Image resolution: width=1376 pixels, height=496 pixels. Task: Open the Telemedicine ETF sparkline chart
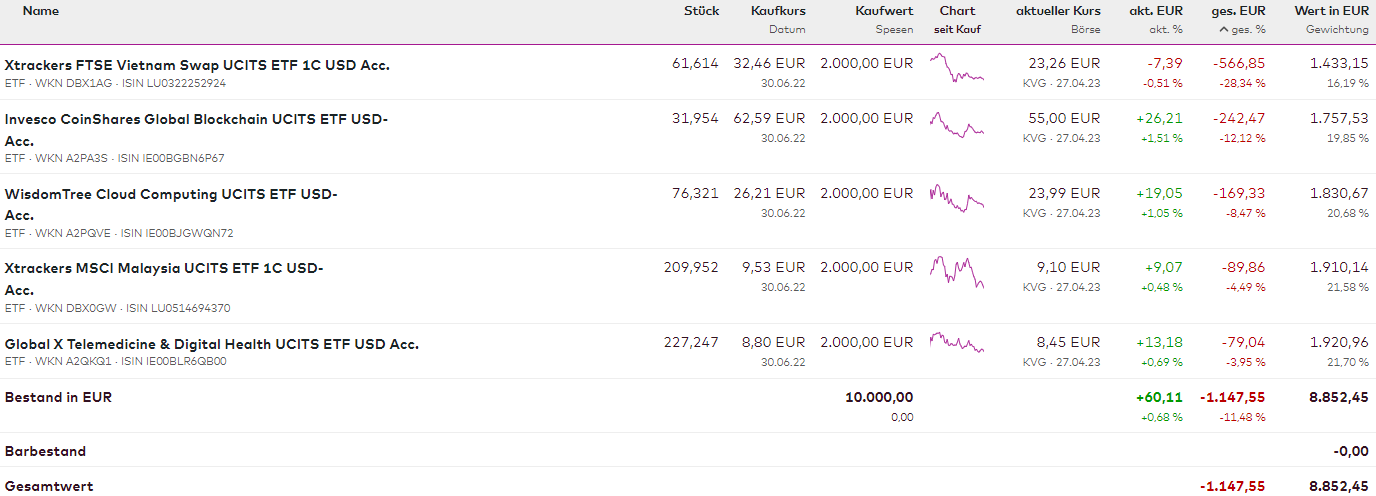tap(957, 343)
